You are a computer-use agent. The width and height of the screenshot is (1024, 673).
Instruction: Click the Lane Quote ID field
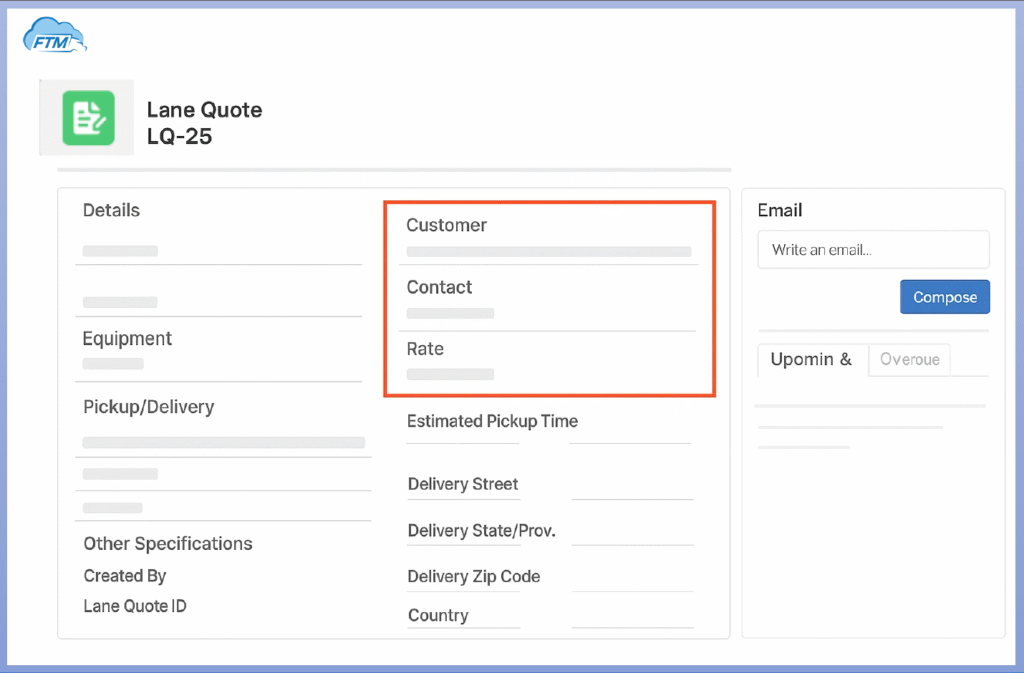tap(135, 606)
